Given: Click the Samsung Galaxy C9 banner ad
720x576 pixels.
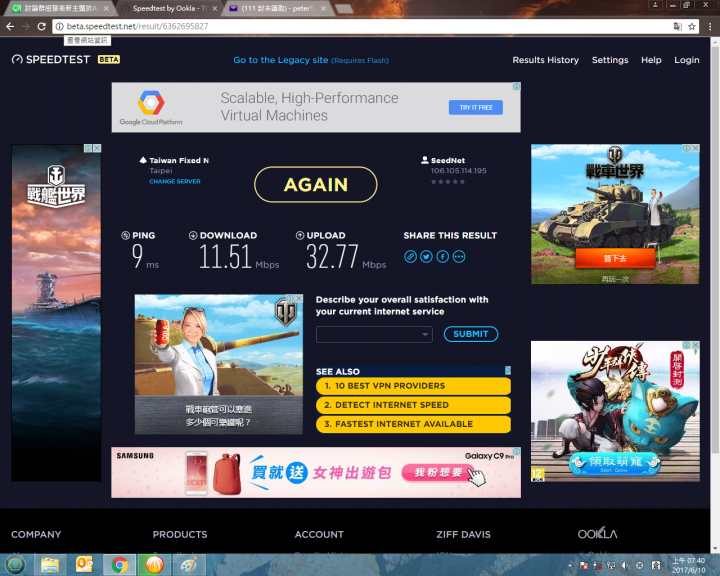Looking at the screenshot, I should click(316, 472).
